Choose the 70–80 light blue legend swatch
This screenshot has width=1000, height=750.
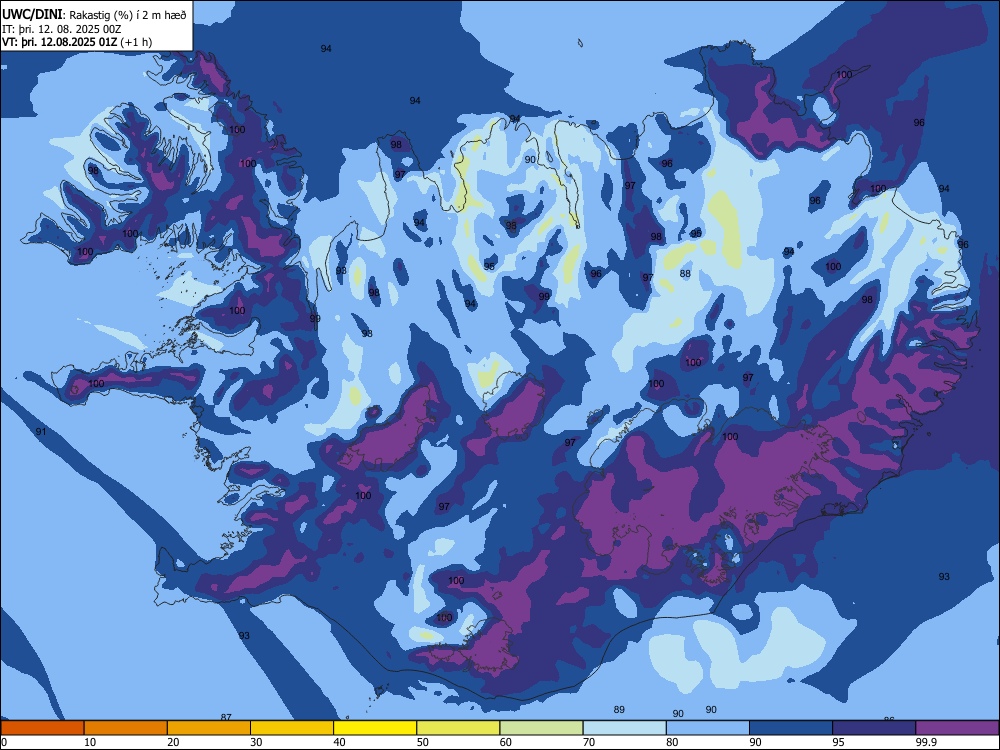coord(624,728)
